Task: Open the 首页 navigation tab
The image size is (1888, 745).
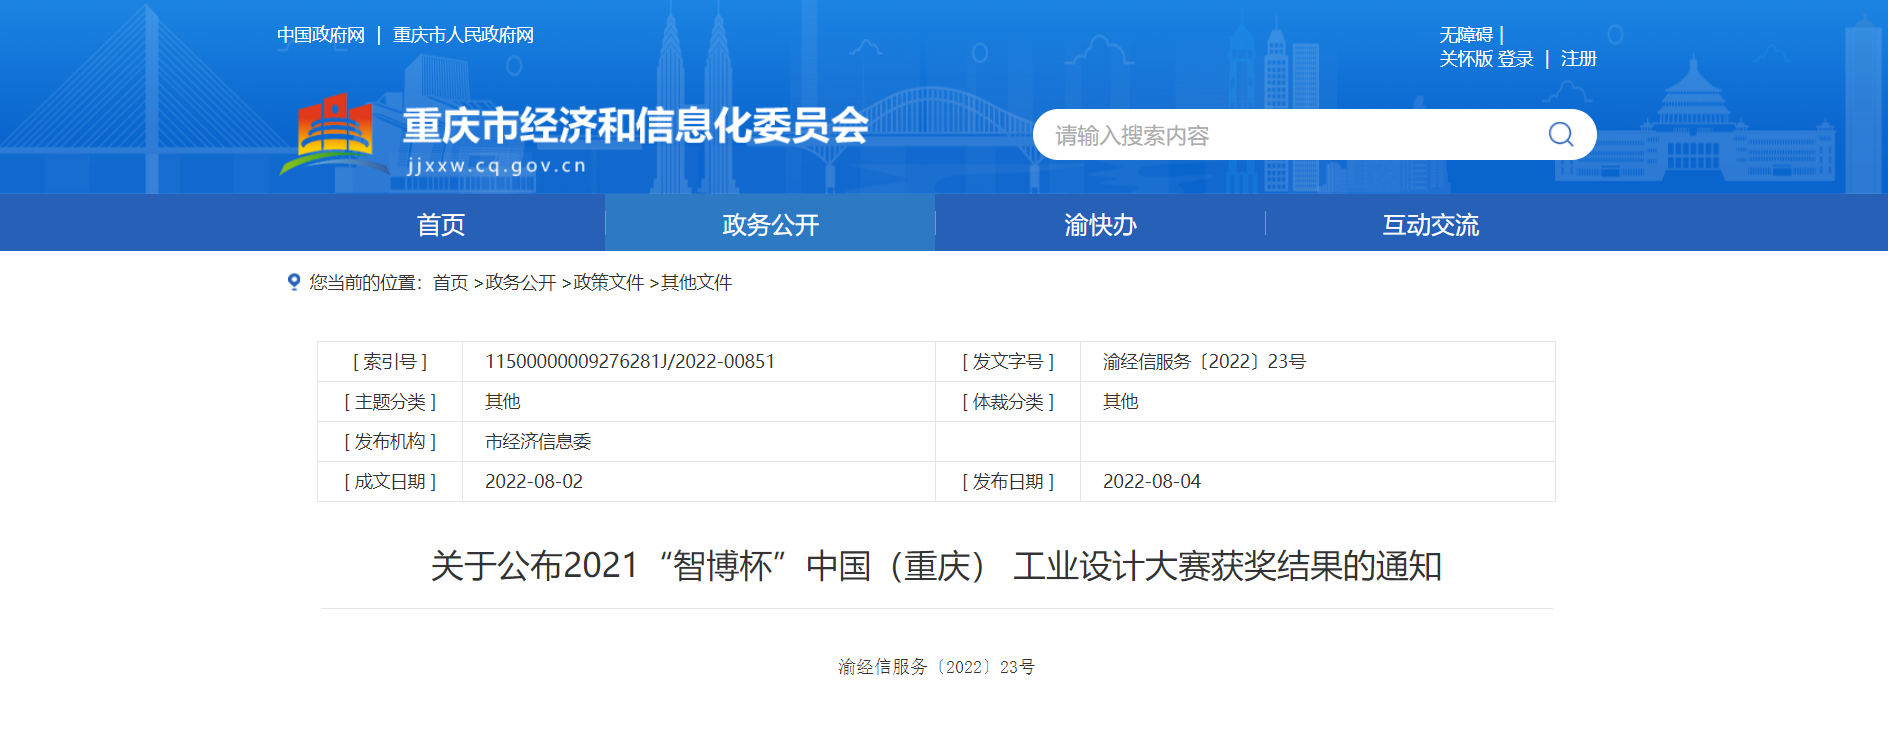Action: (441, 224)
